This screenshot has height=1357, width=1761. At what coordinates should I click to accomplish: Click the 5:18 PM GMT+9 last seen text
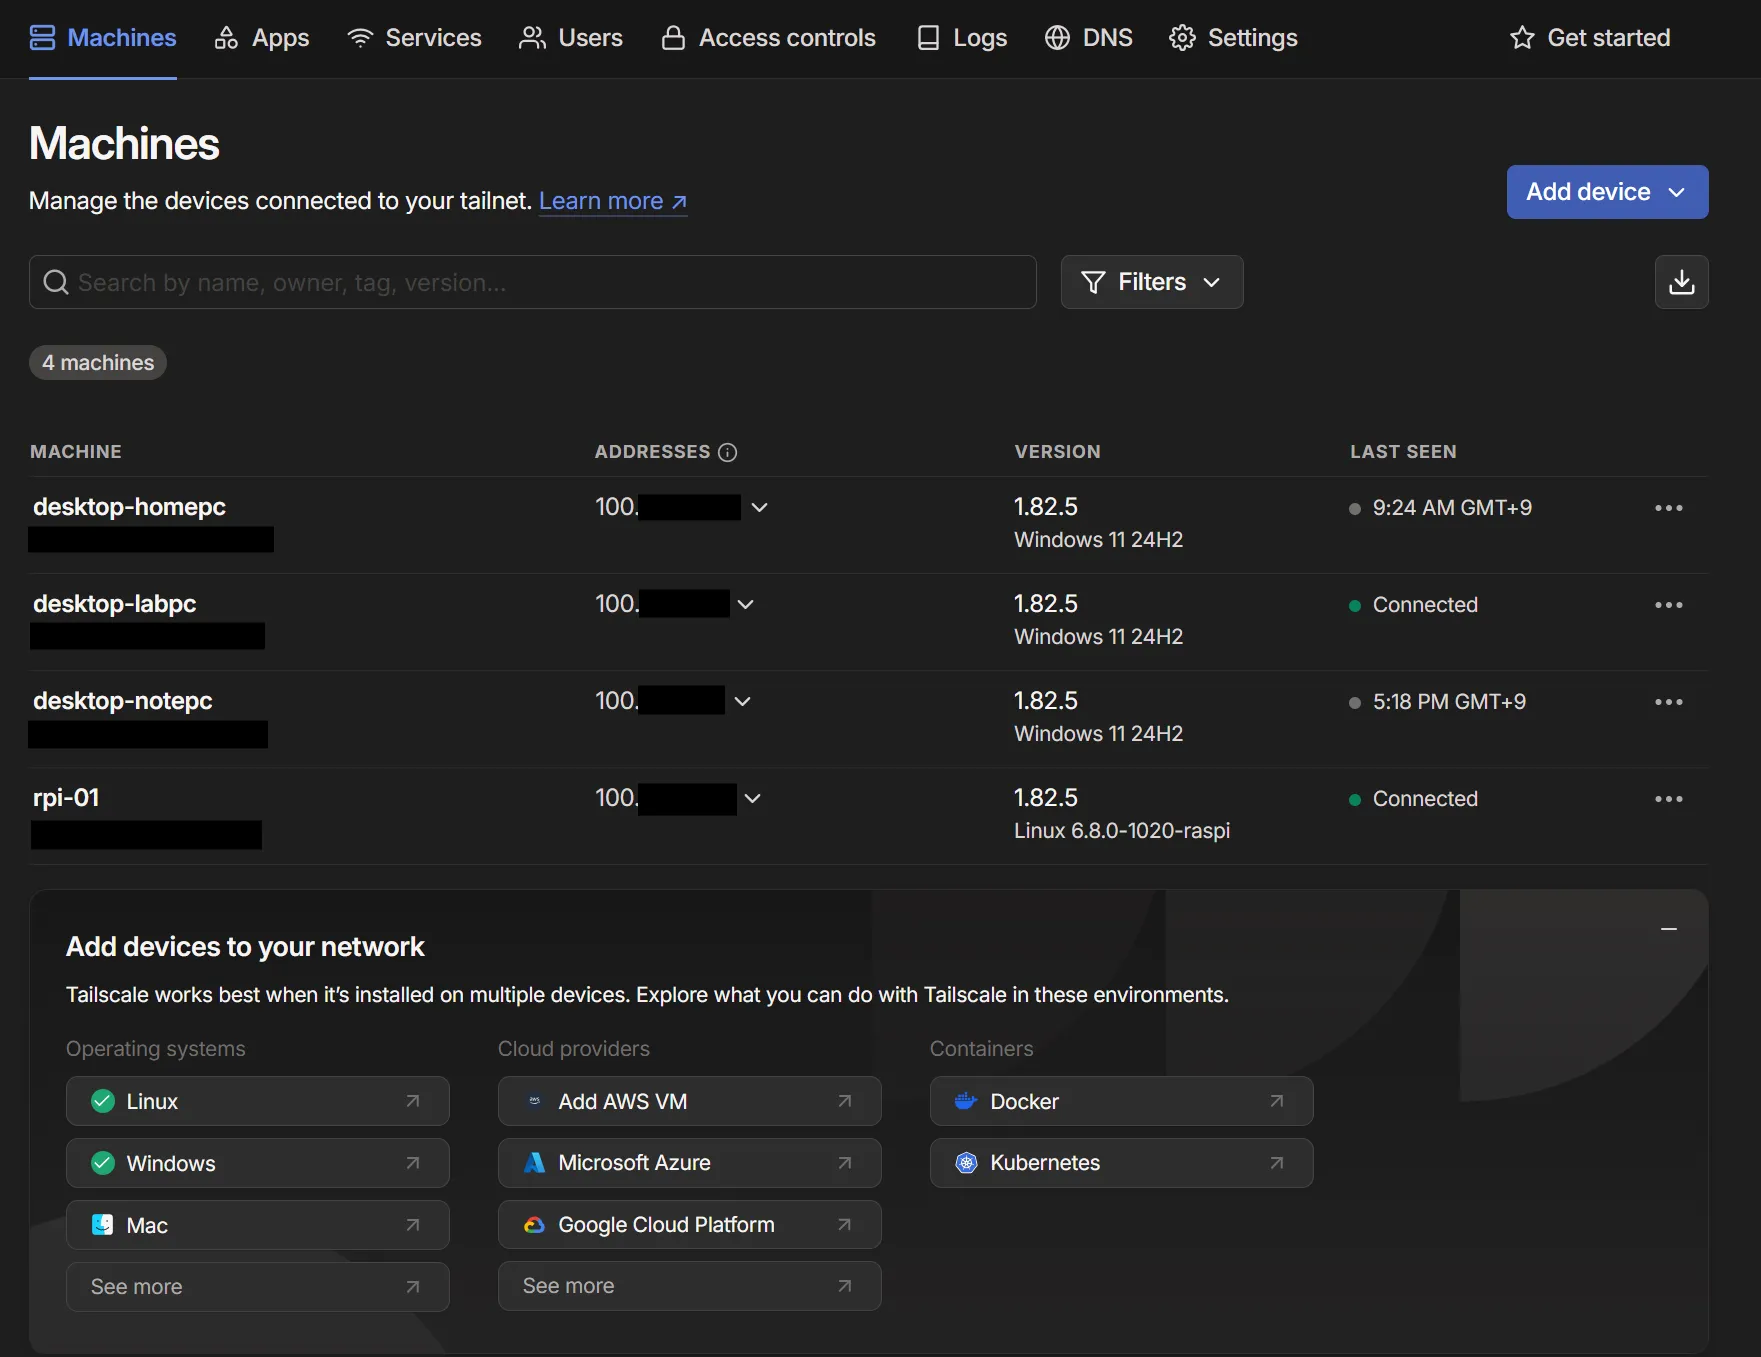1449,702
